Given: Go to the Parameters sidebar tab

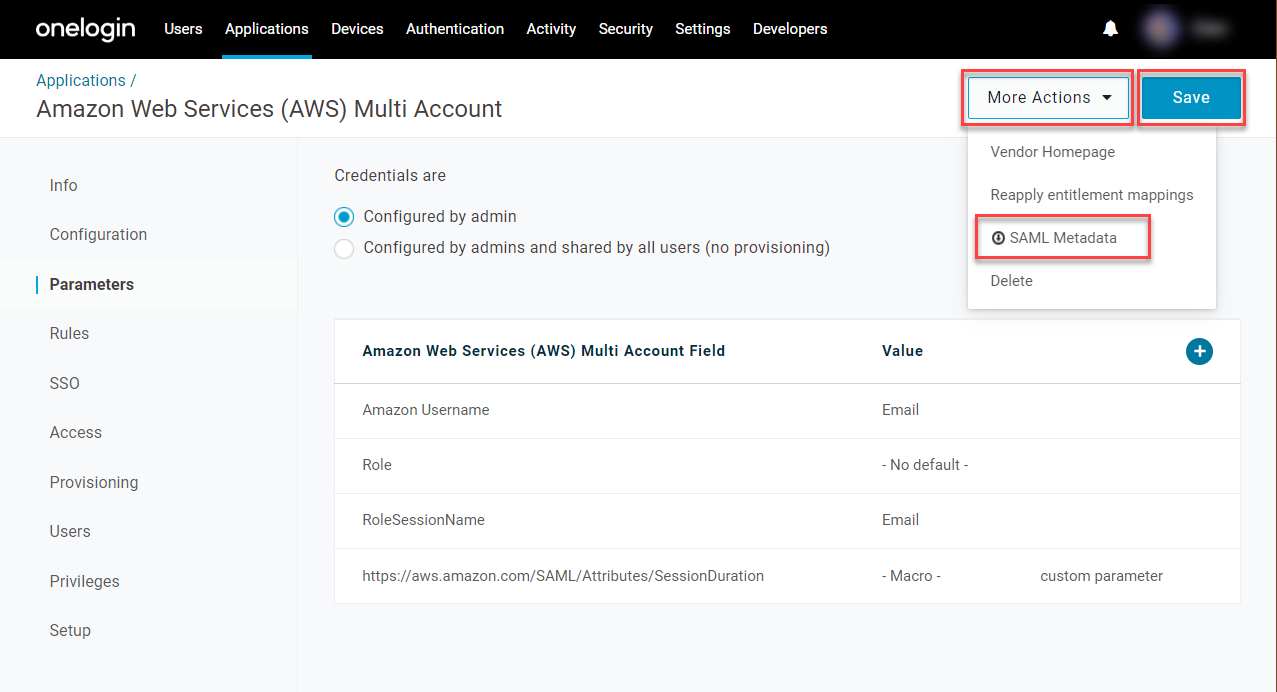Looking at the screenshot, I should [91, 284].
